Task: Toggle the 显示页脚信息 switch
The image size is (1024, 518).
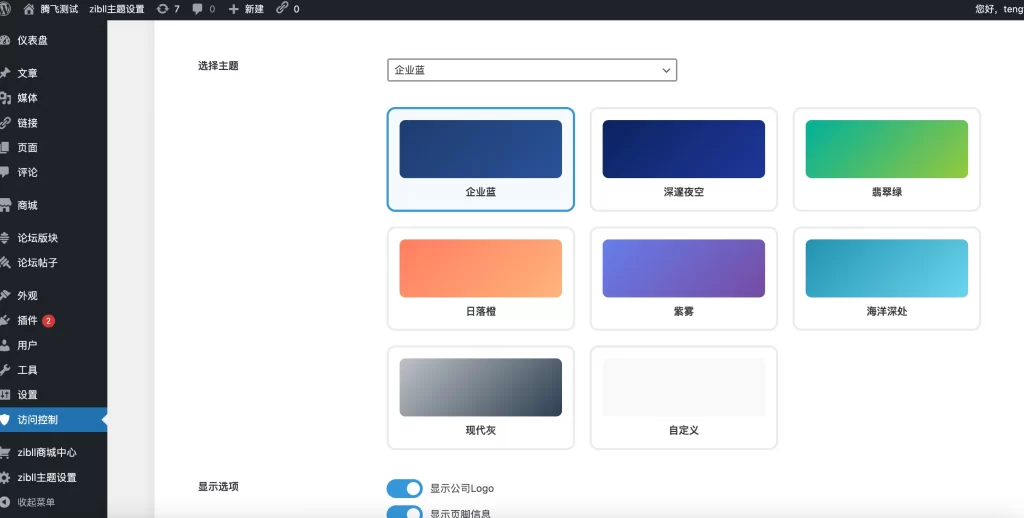Action: click(405, 513)
